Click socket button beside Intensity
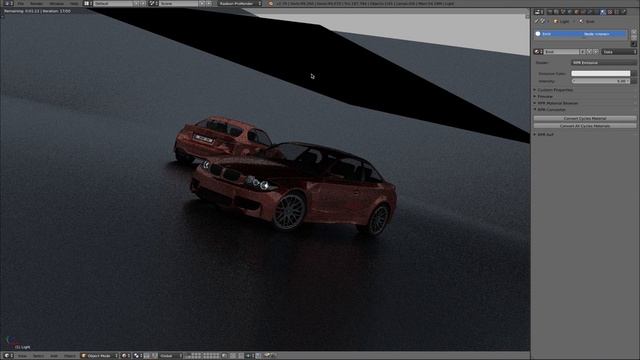The height and width of the screenshot is (360, 640). click(x=634, y=81)
